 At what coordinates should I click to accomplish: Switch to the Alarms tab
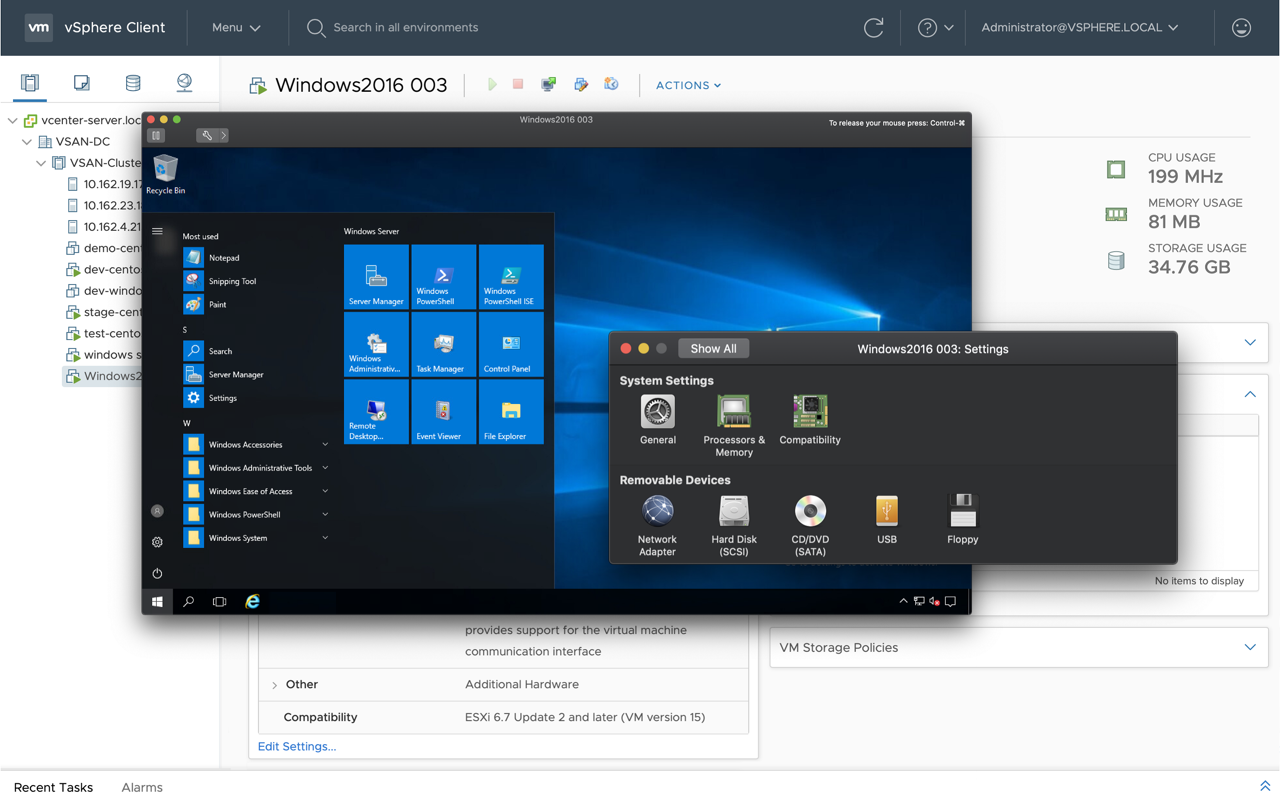pyautogui.click(x=142, y=787)
